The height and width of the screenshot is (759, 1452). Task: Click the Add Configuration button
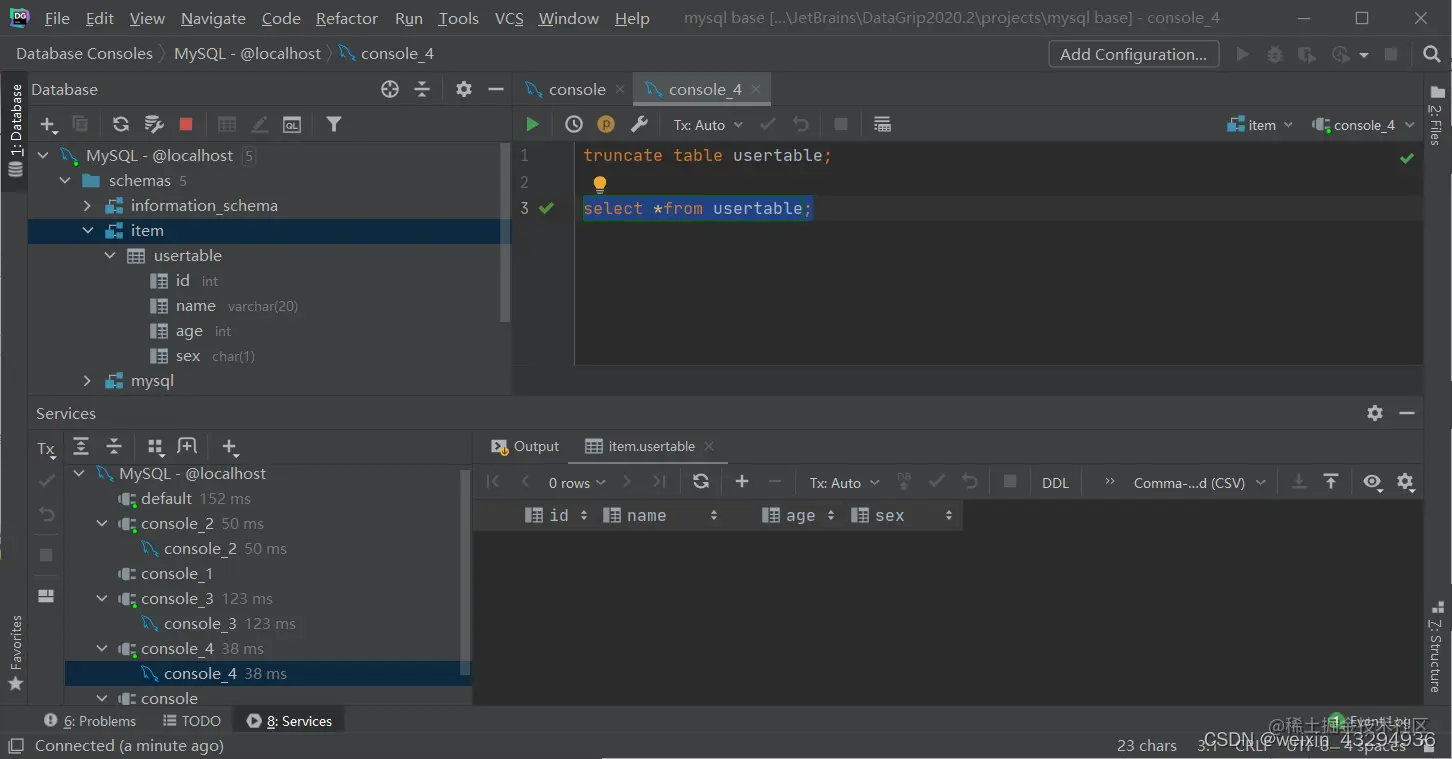(x=1133, y=54)
